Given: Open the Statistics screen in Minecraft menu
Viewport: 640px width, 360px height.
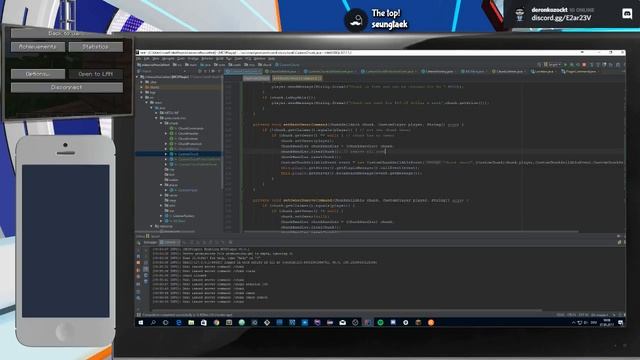Looking at the screenshot, I should point(96,47).
